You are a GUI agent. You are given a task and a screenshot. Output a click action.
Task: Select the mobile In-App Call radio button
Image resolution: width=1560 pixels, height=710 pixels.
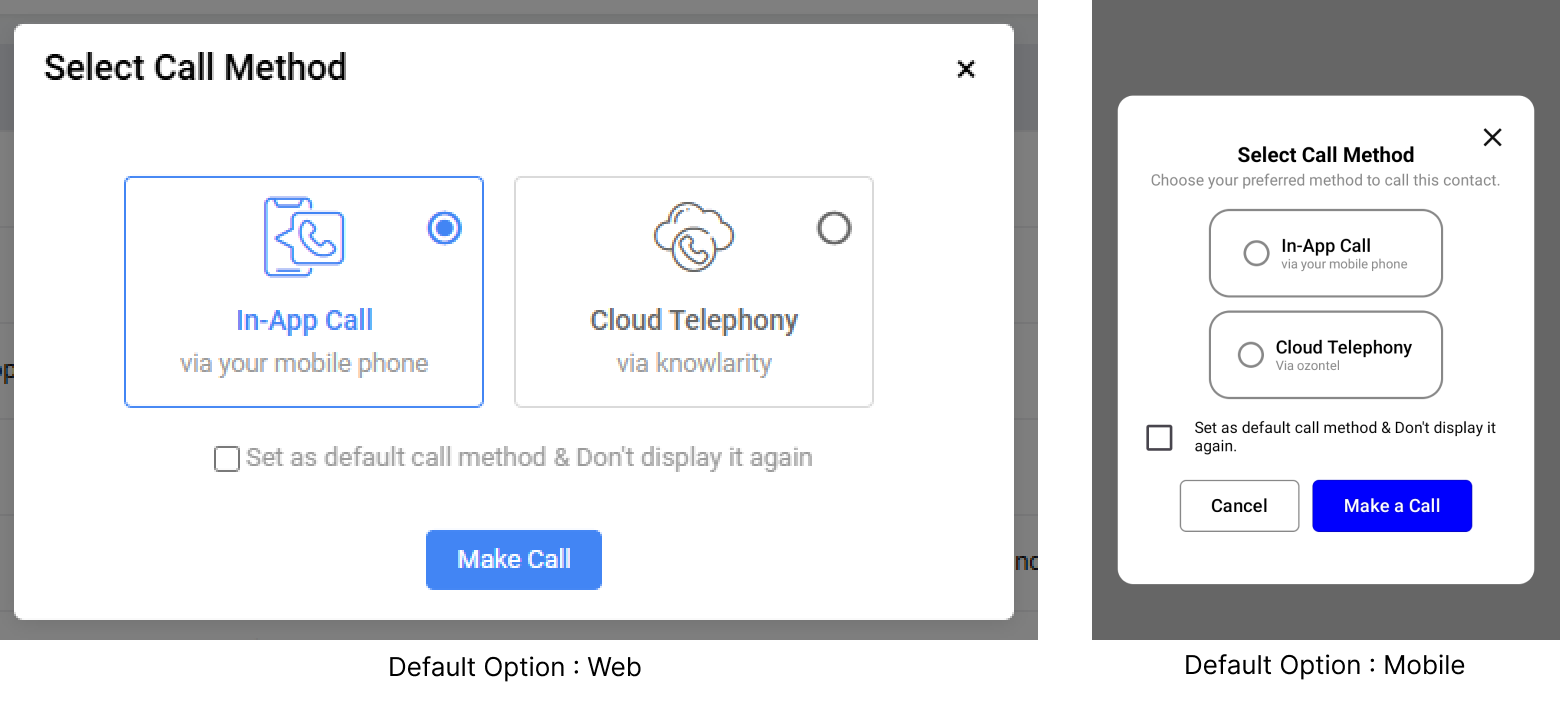coord(1256,253)
